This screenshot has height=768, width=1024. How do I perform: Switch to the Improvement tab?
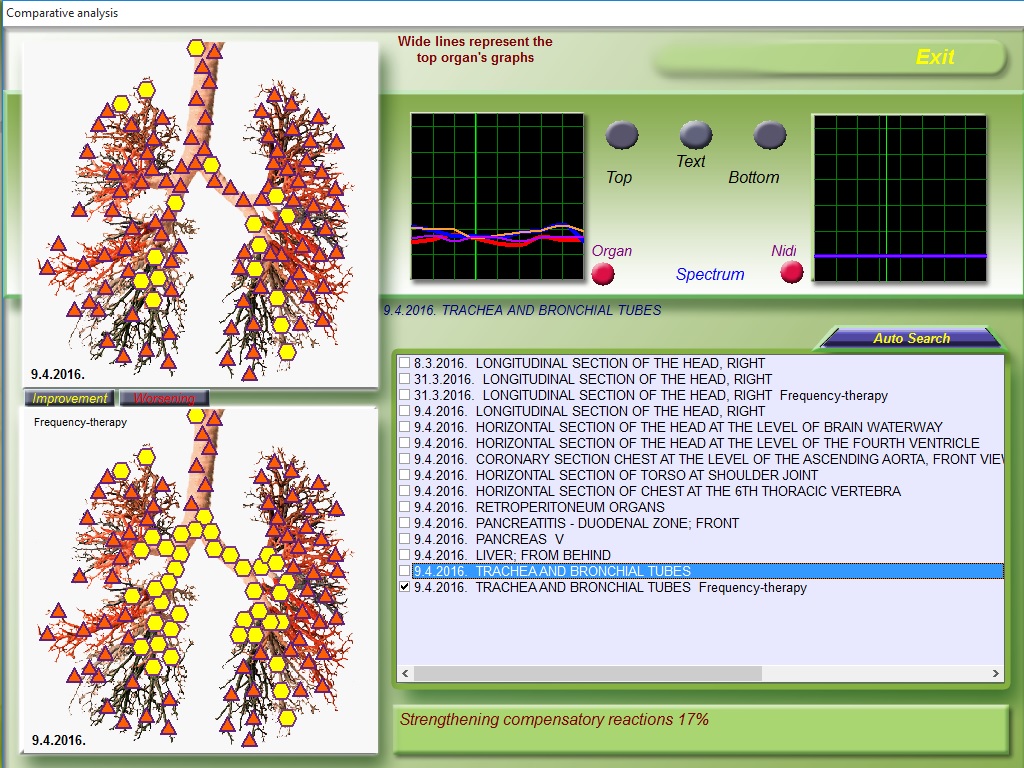click(x=70, y=398)
